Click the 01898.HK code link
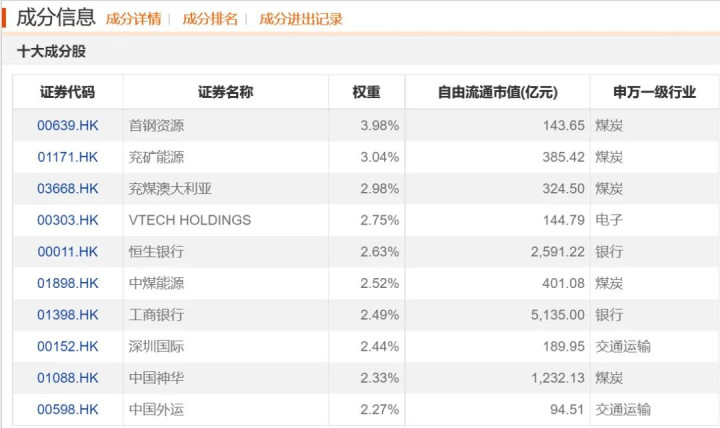The image size is (720, 428). pyautogui.click(x=68, y=283)
